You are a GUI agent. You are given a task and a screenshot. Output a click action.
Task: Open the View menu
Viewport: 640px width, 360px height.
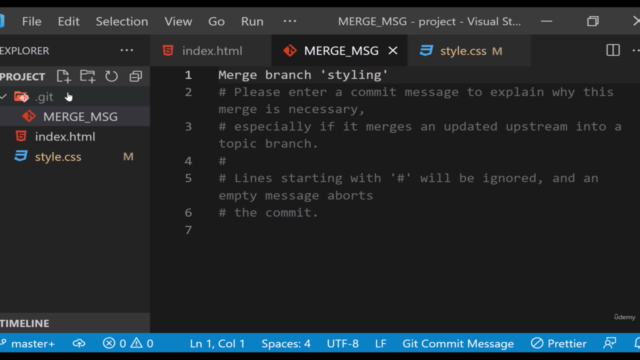pyautogui.click(x=178, y=21)
